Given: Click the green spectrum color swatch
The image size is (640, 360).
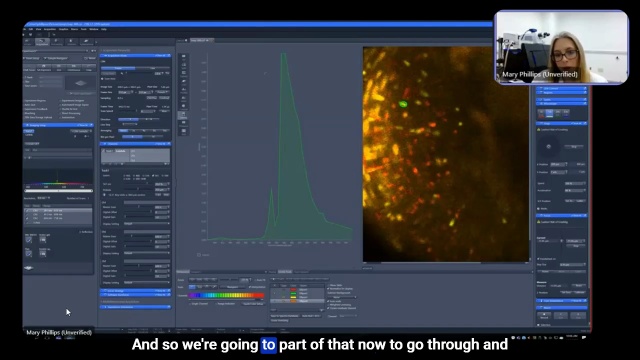Looking at the screenshot, I should click(293, 293).
